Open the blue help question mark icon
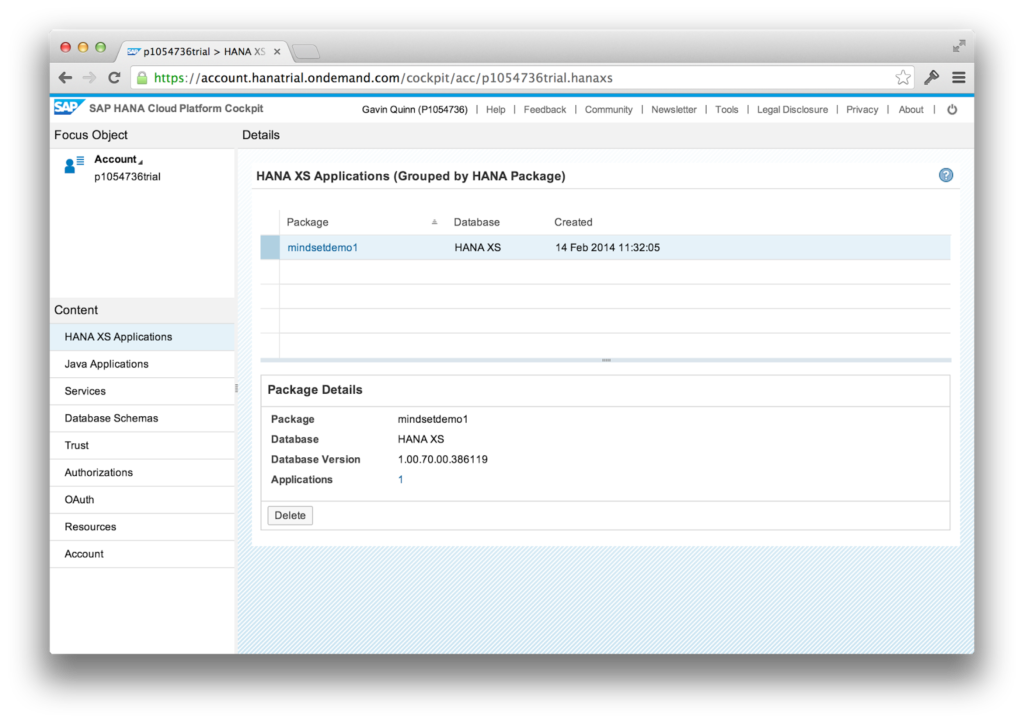 pos(946,175)
